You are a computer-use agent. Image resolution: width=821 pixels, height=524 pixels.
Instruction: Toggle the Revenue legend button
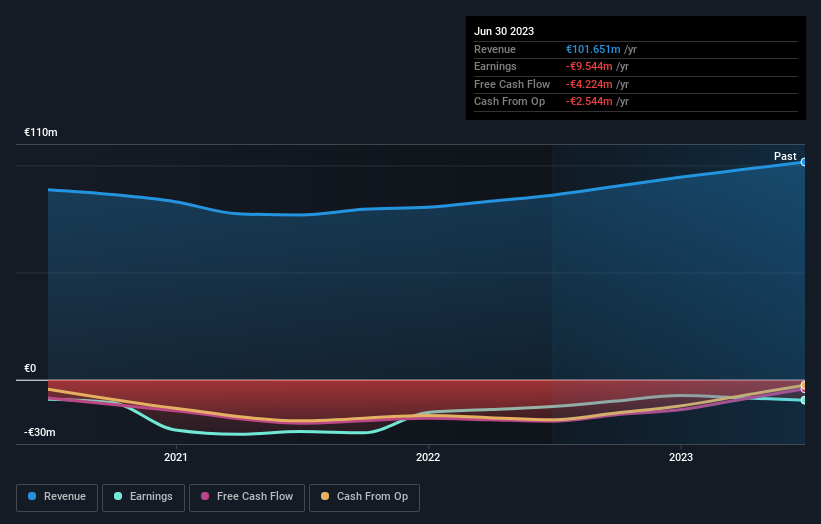pos(57,497)
